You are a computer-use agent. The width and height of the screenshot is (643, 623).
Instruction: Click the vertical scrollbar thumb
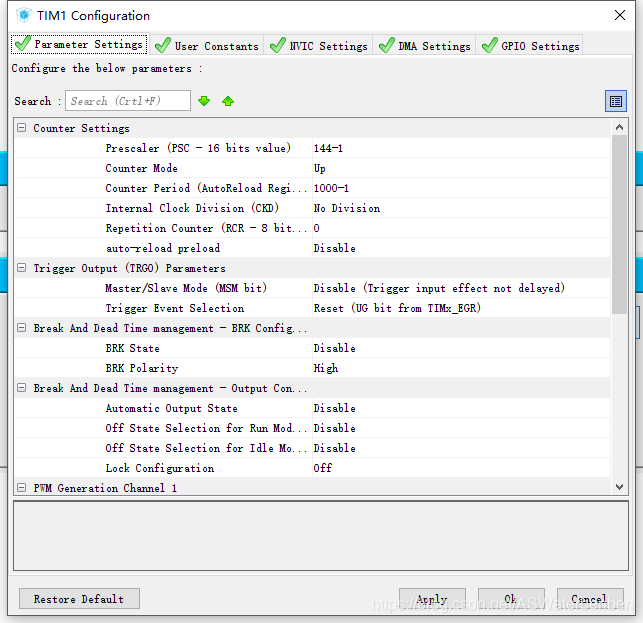(619, 225)
